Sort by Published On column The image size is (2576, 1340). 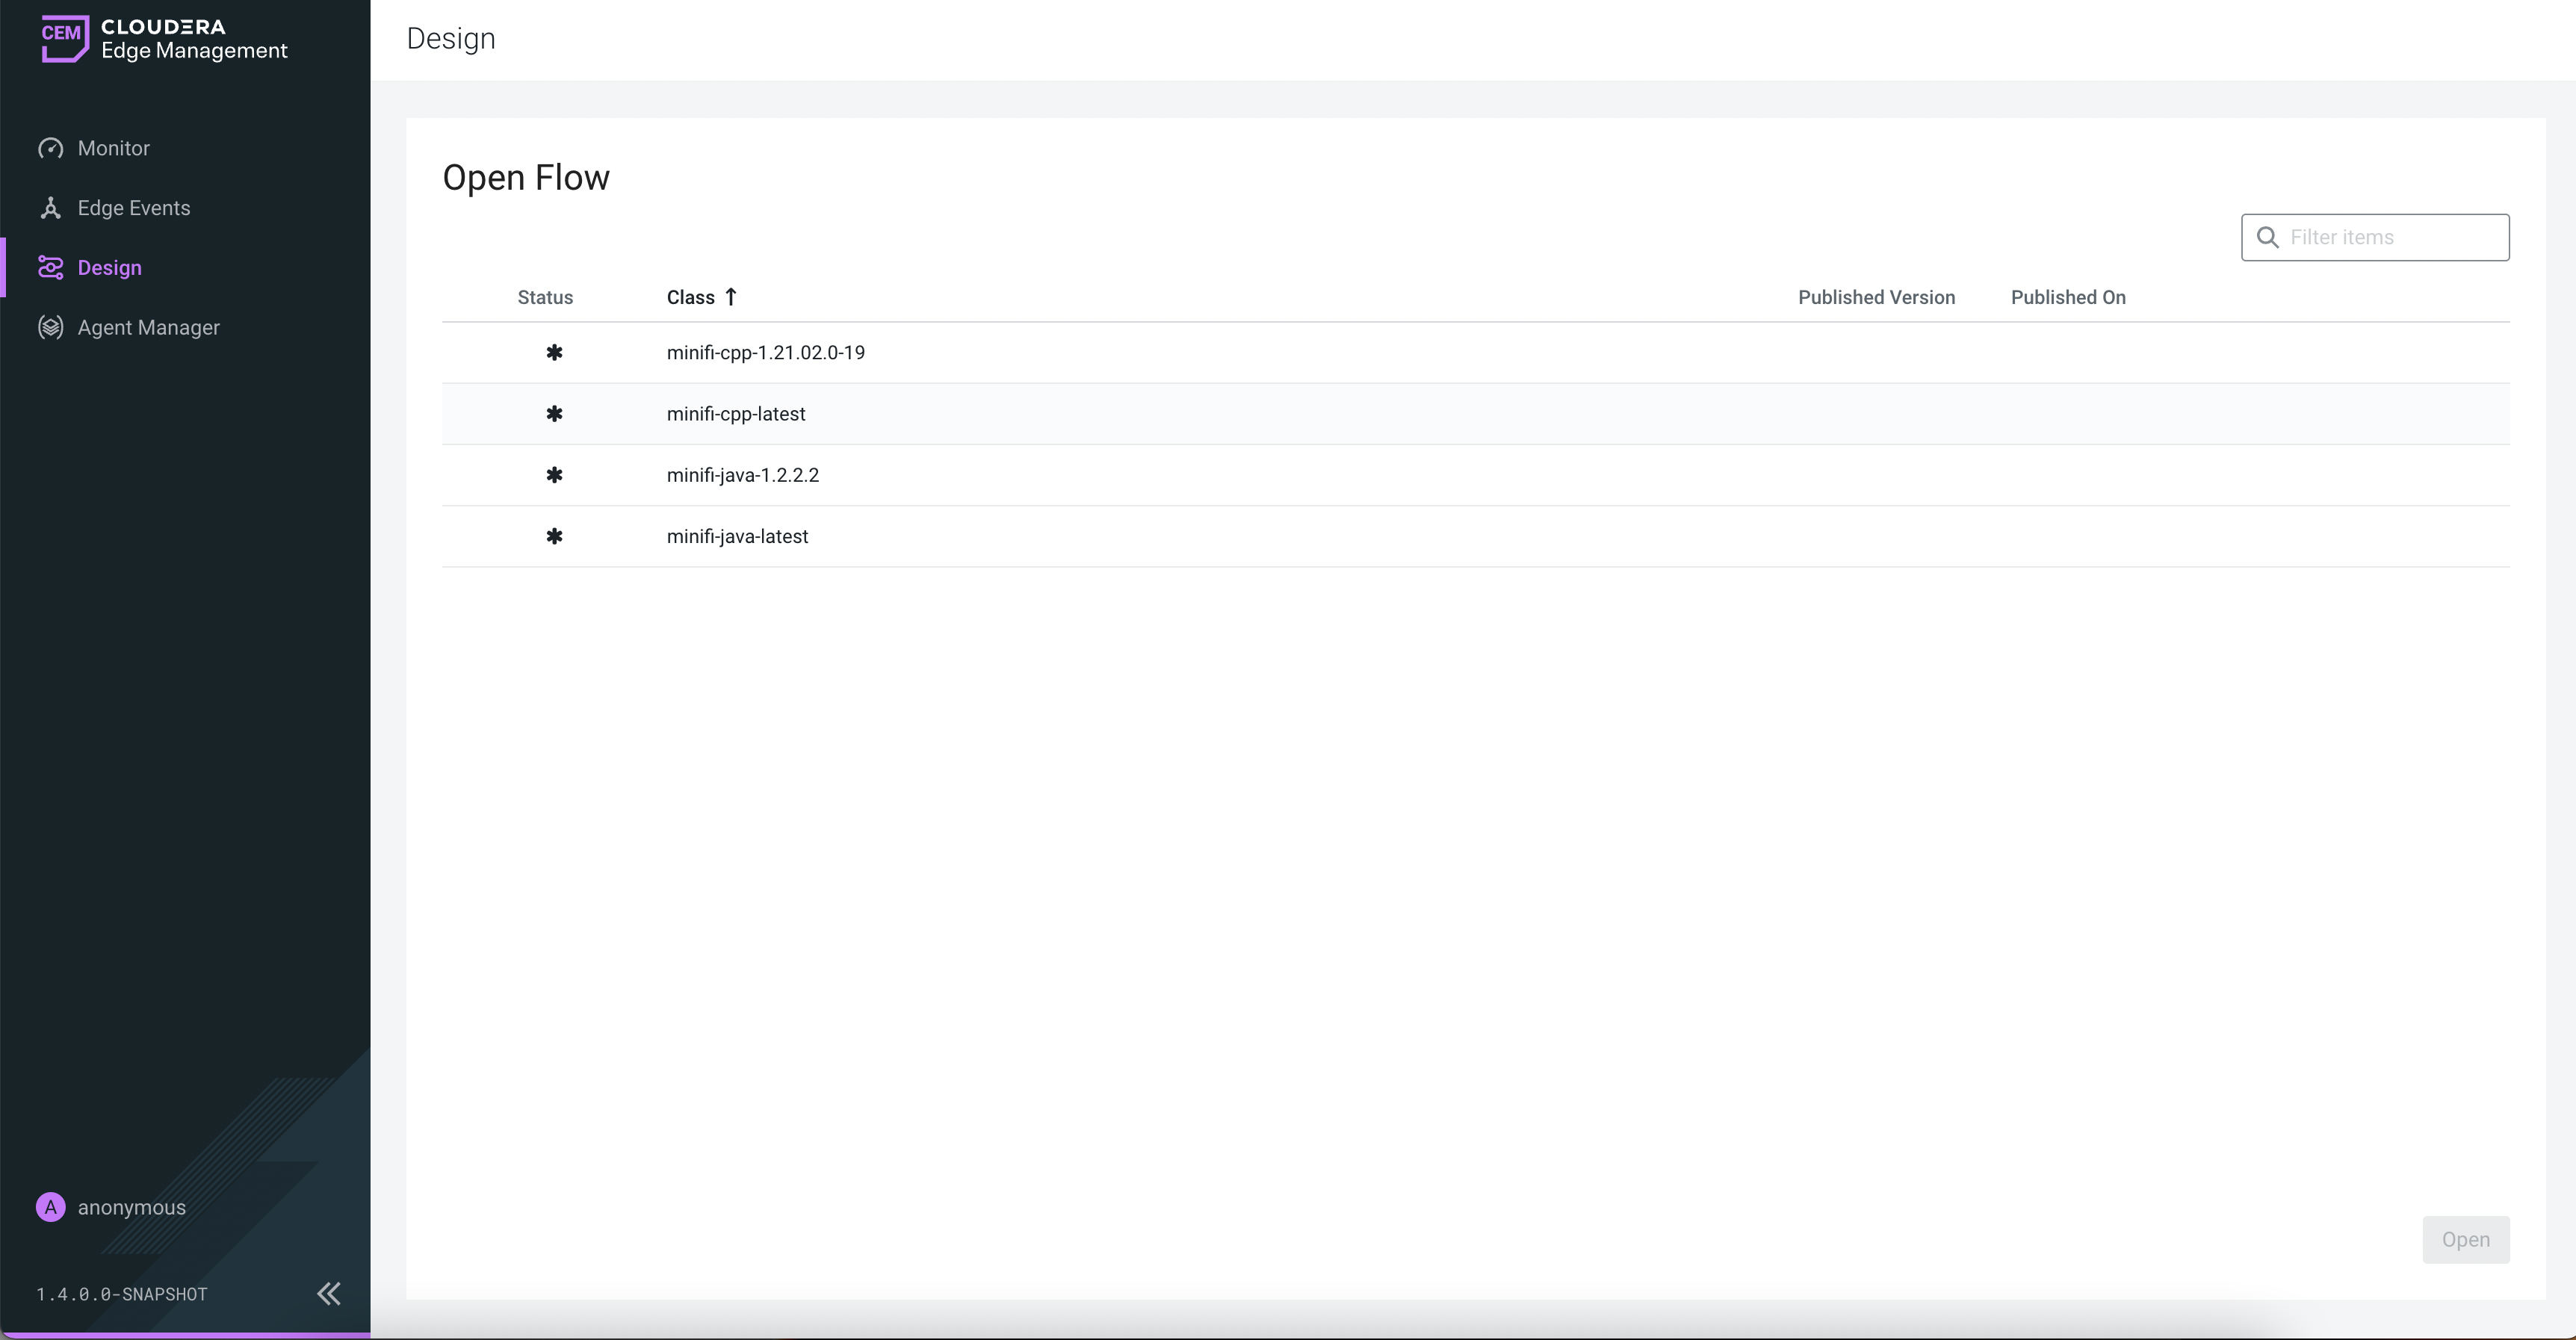(2067, 297)
